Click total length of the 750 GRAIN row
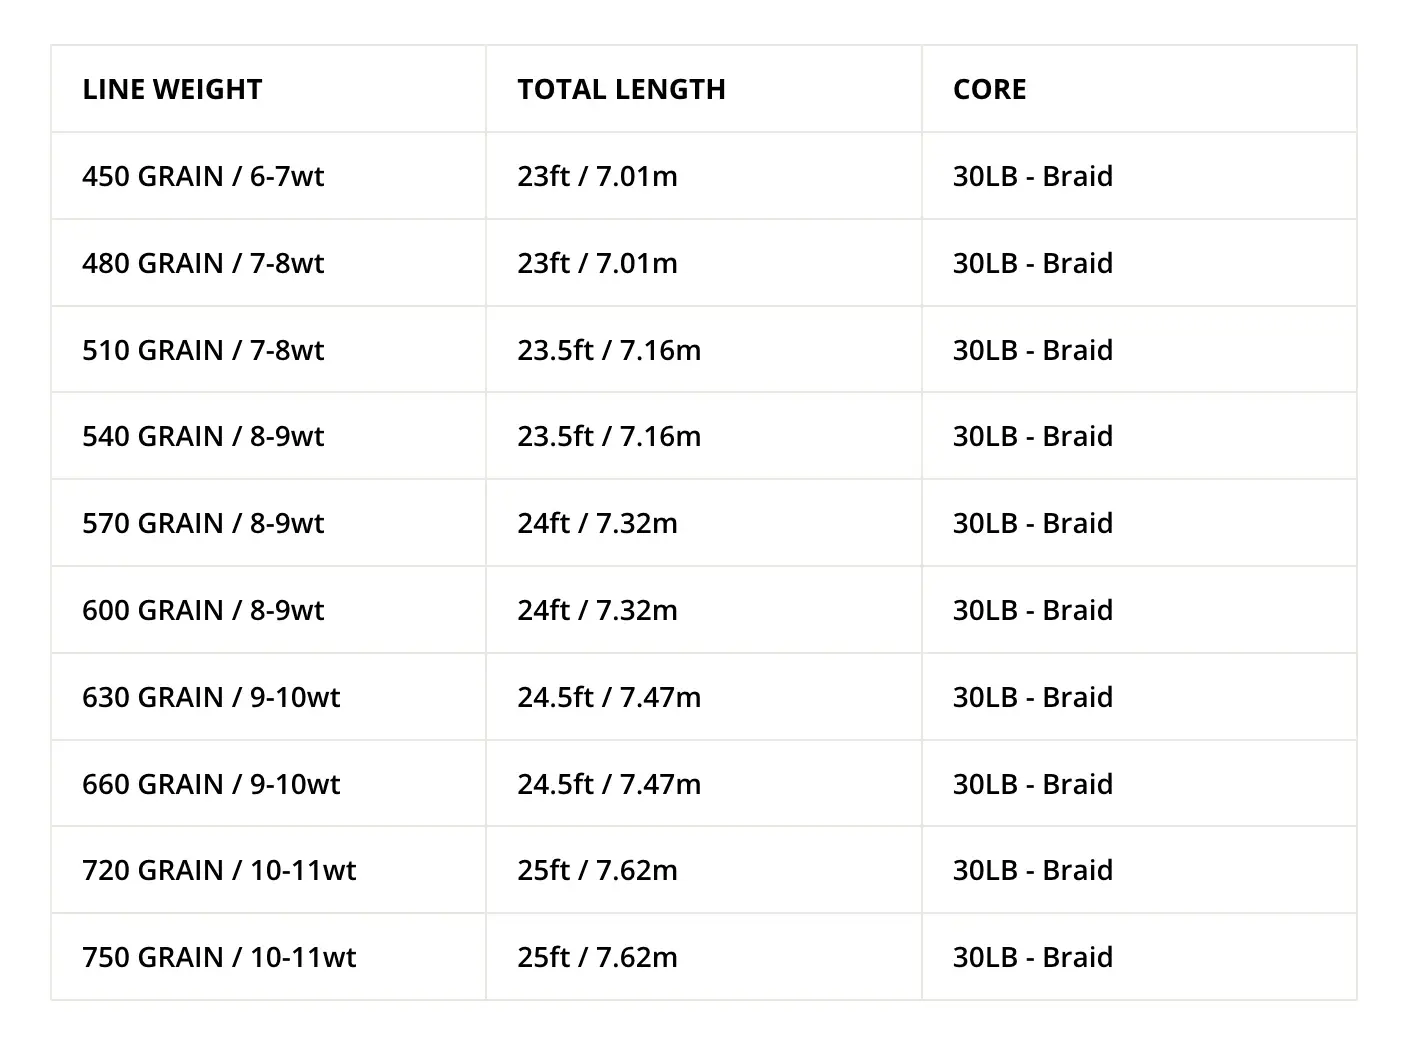 click(x=597, y=957)
